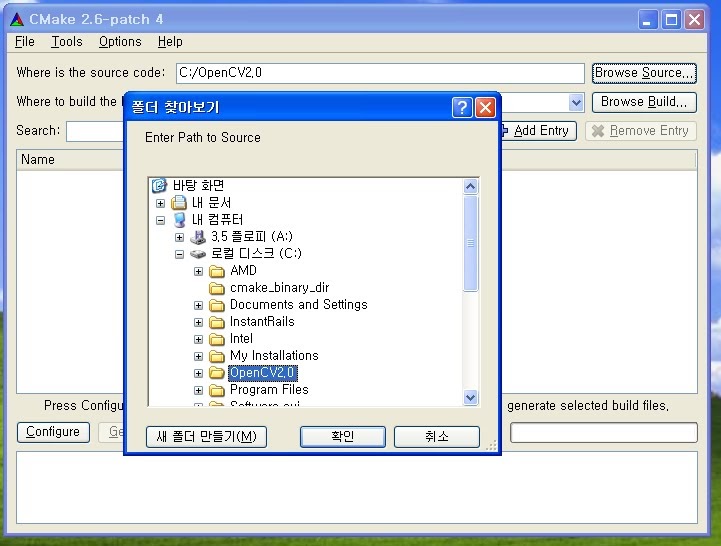Select the AMD folder name
The width and height of the screenshot is (721, 546).
pos(243,271)
